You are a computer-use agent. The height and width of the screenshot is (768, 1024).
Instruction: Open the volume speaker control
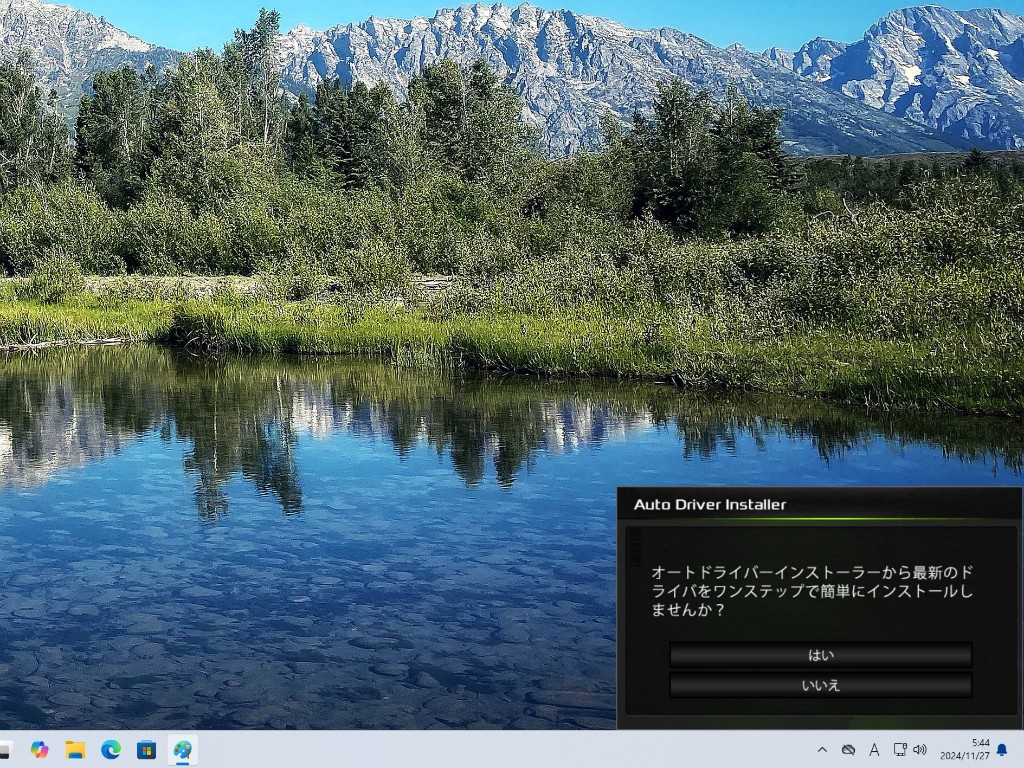(920, 749)
